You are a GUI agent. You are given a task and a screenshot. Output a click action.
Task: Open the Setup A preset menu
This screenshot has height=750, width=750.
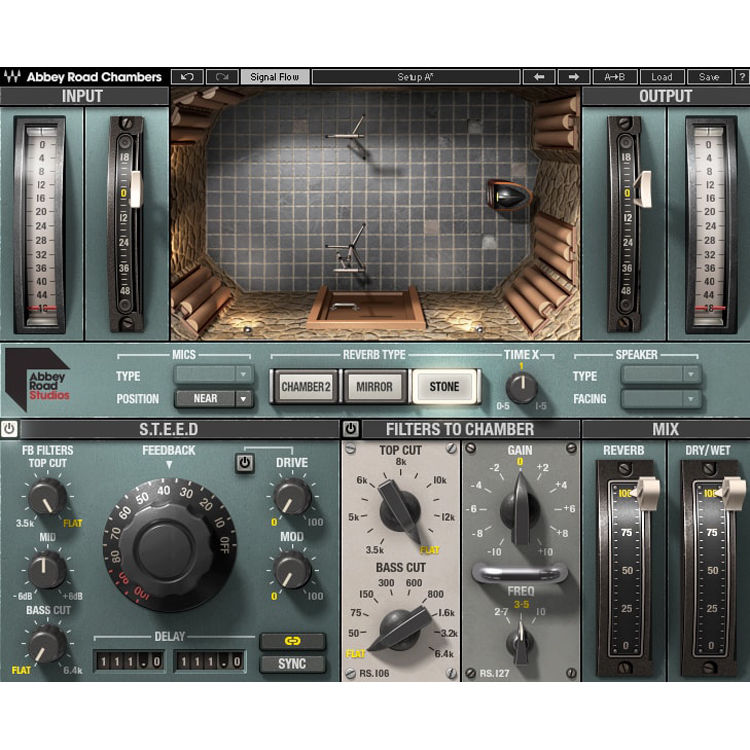[414, 76]
